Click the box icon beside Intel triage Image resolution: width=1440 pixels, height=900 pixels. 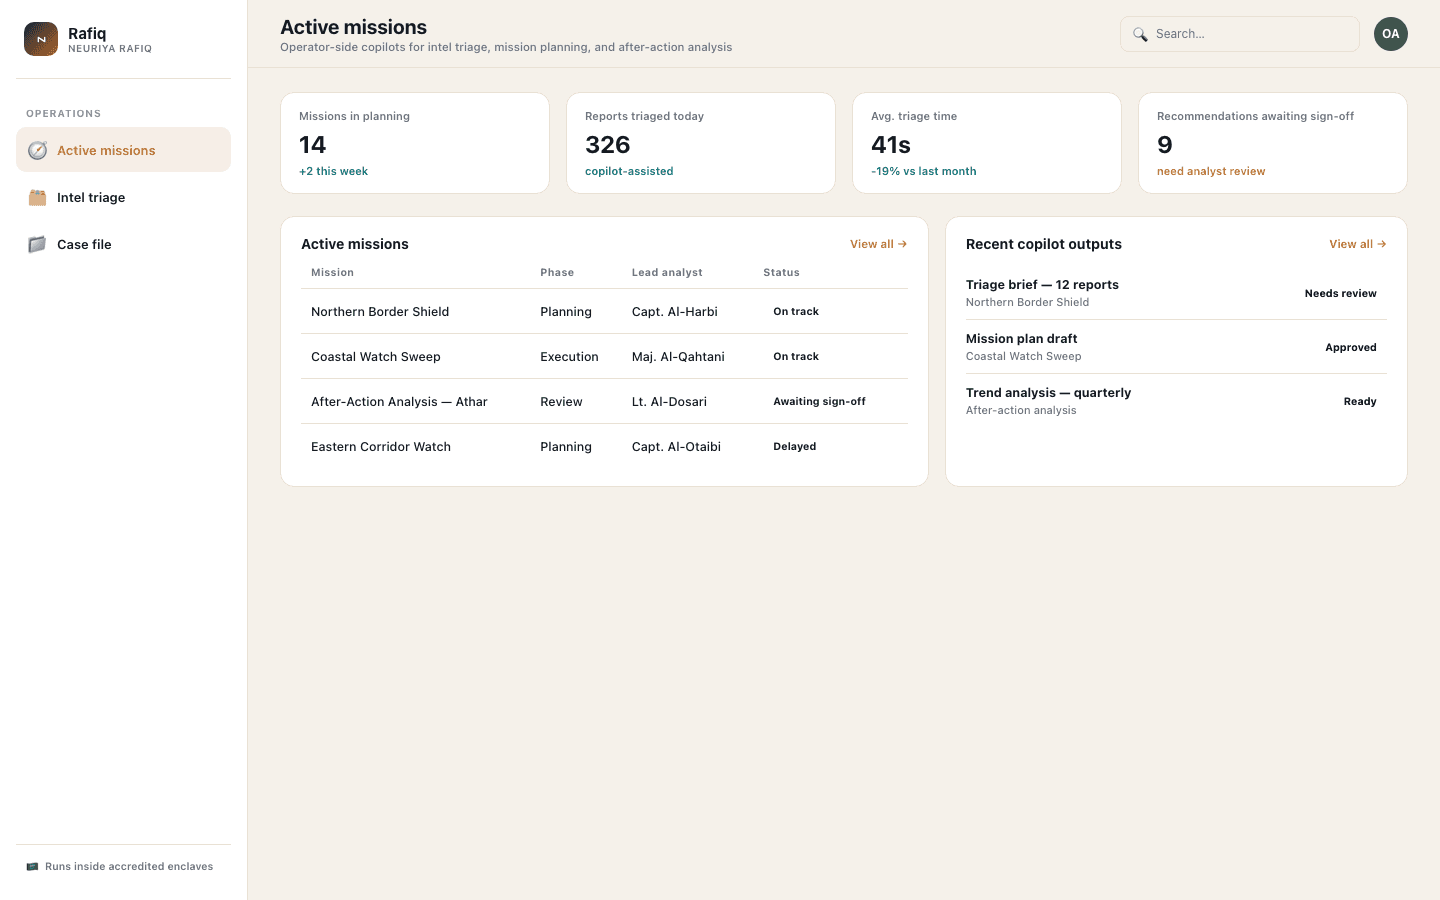point(37,197)
